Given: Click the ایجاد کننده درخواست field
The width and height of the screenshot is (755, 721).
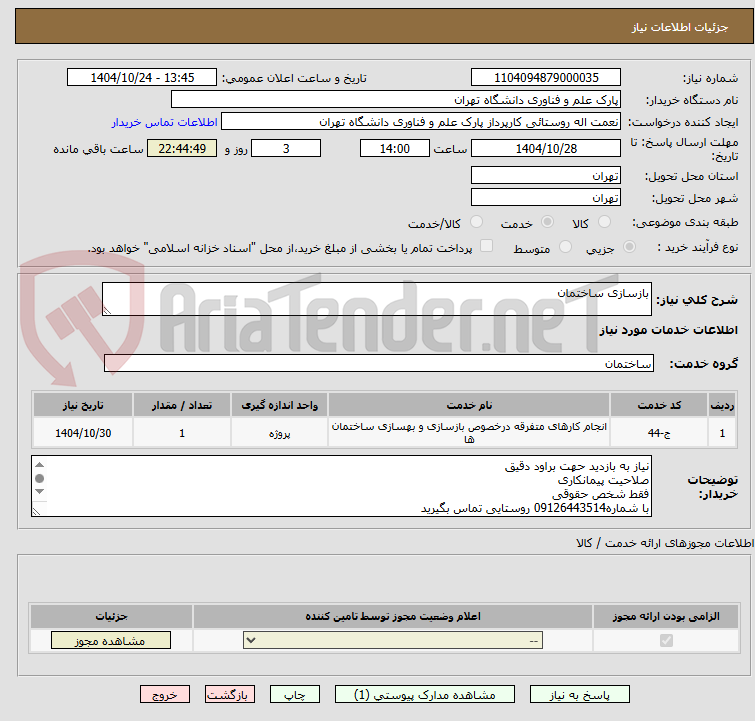Looking at the screenshot, I should pyautogui.click(x=421, y=122).
